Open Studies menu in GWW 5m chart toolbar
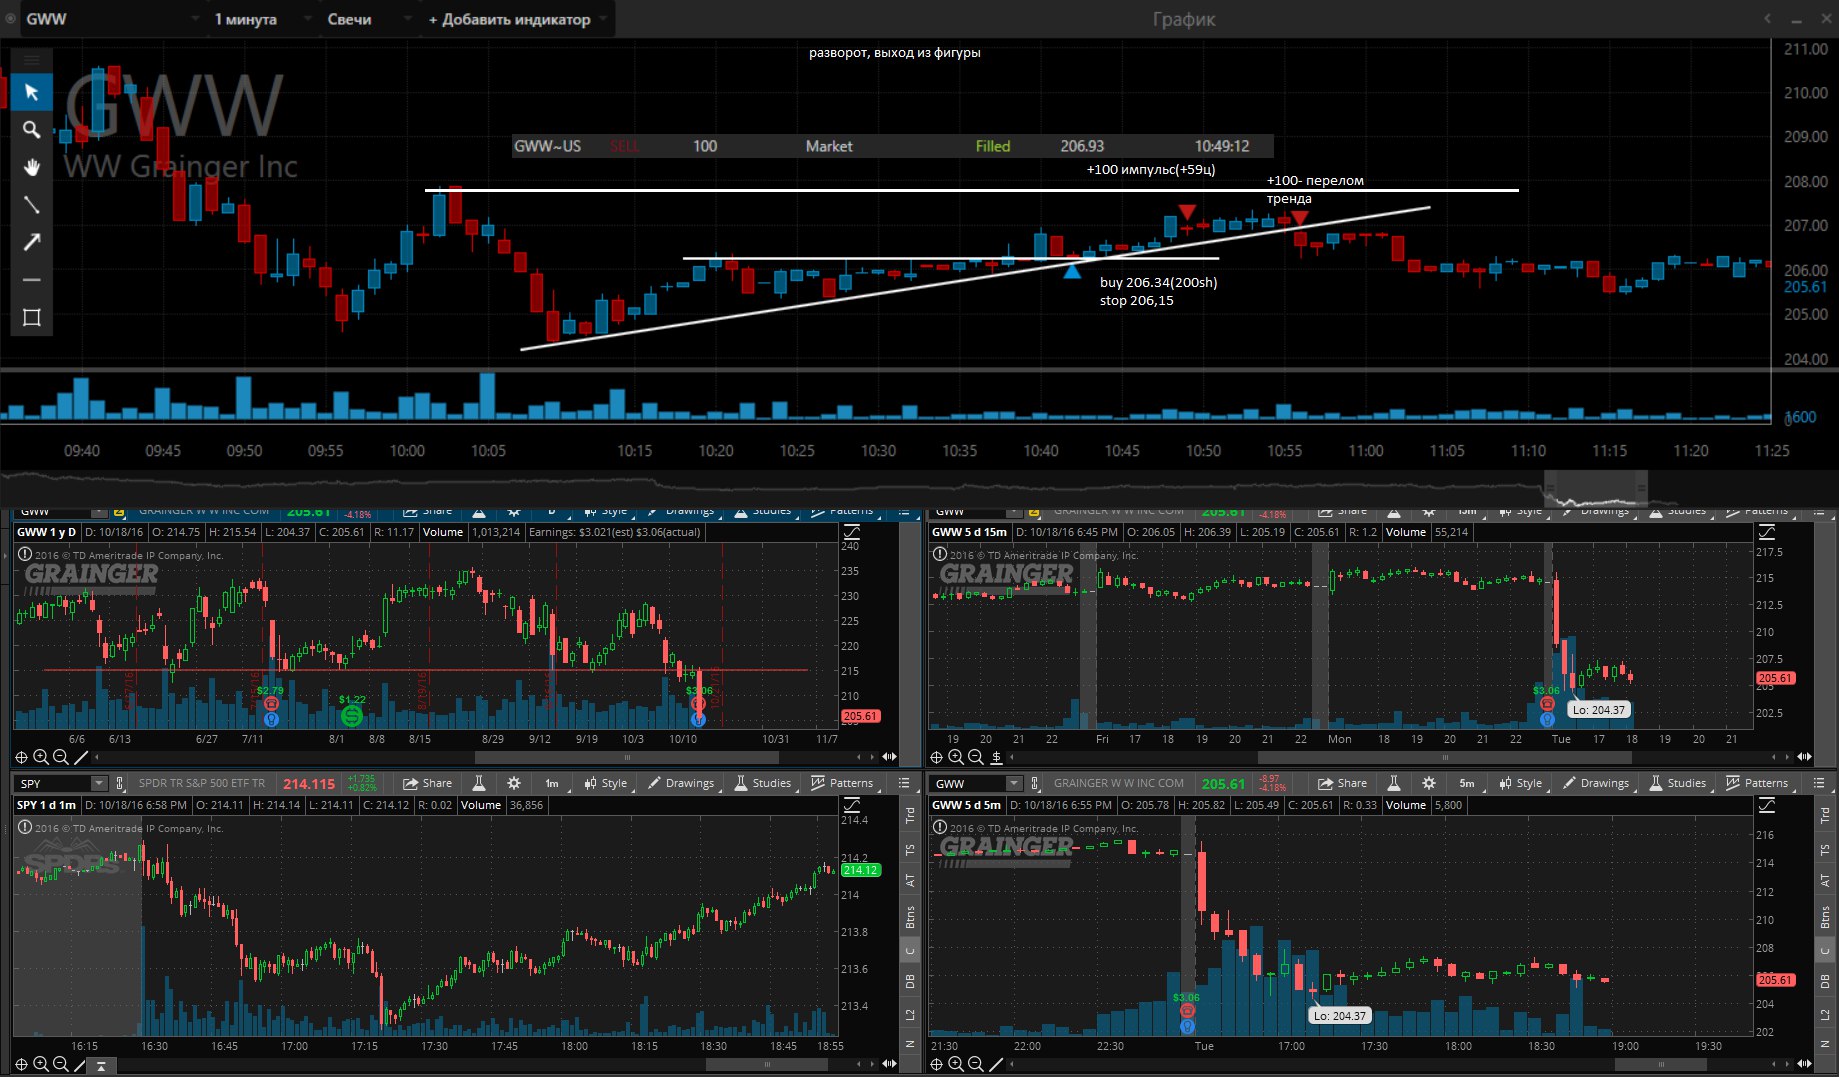Screen dimensions: 1839x1077 point(1678,783)
